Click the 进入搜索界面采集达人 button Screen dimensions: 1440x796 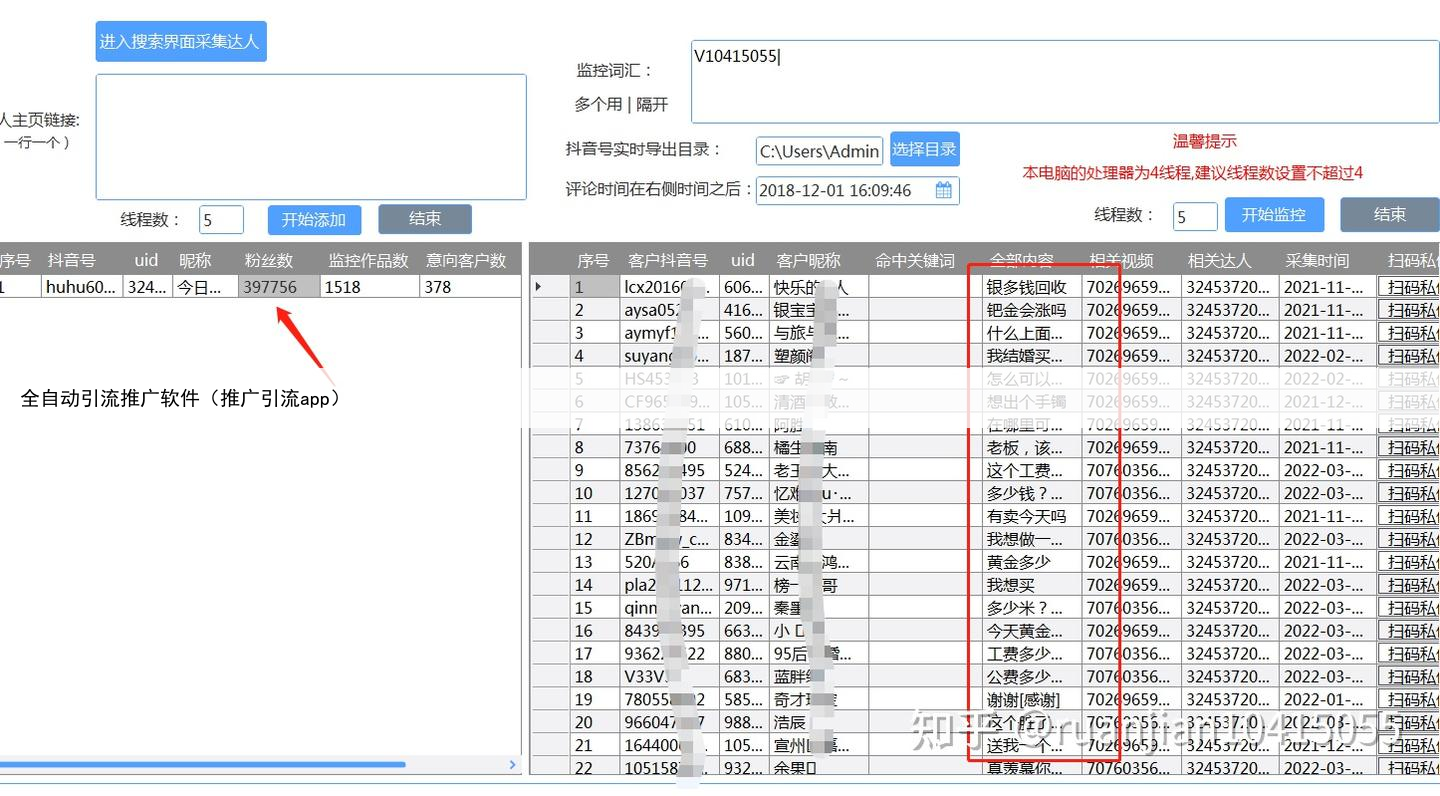pyautogui.click(x=181, y=41)
